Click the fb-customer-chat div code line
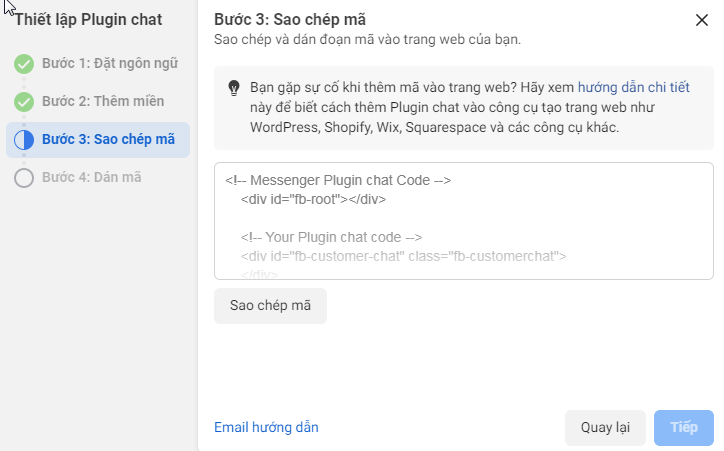The width and height of the screenshot is (724, 451). (x=403, y=256)
